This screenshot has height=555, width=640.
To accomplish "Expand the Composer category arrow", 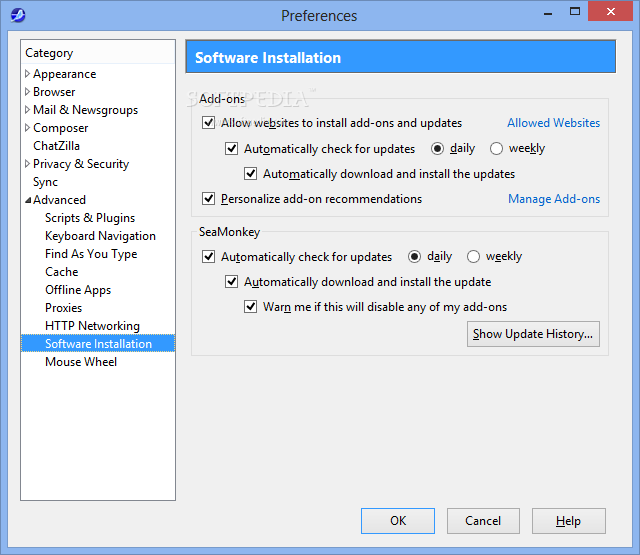I will point(27,128).
